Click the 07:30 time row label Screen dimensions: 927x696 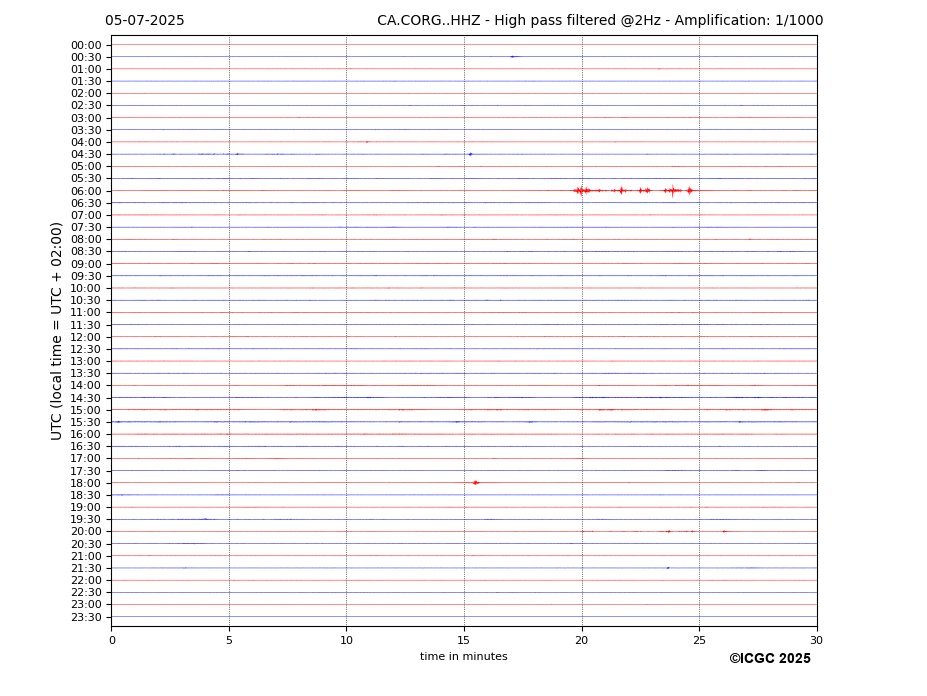click(86, 228)
